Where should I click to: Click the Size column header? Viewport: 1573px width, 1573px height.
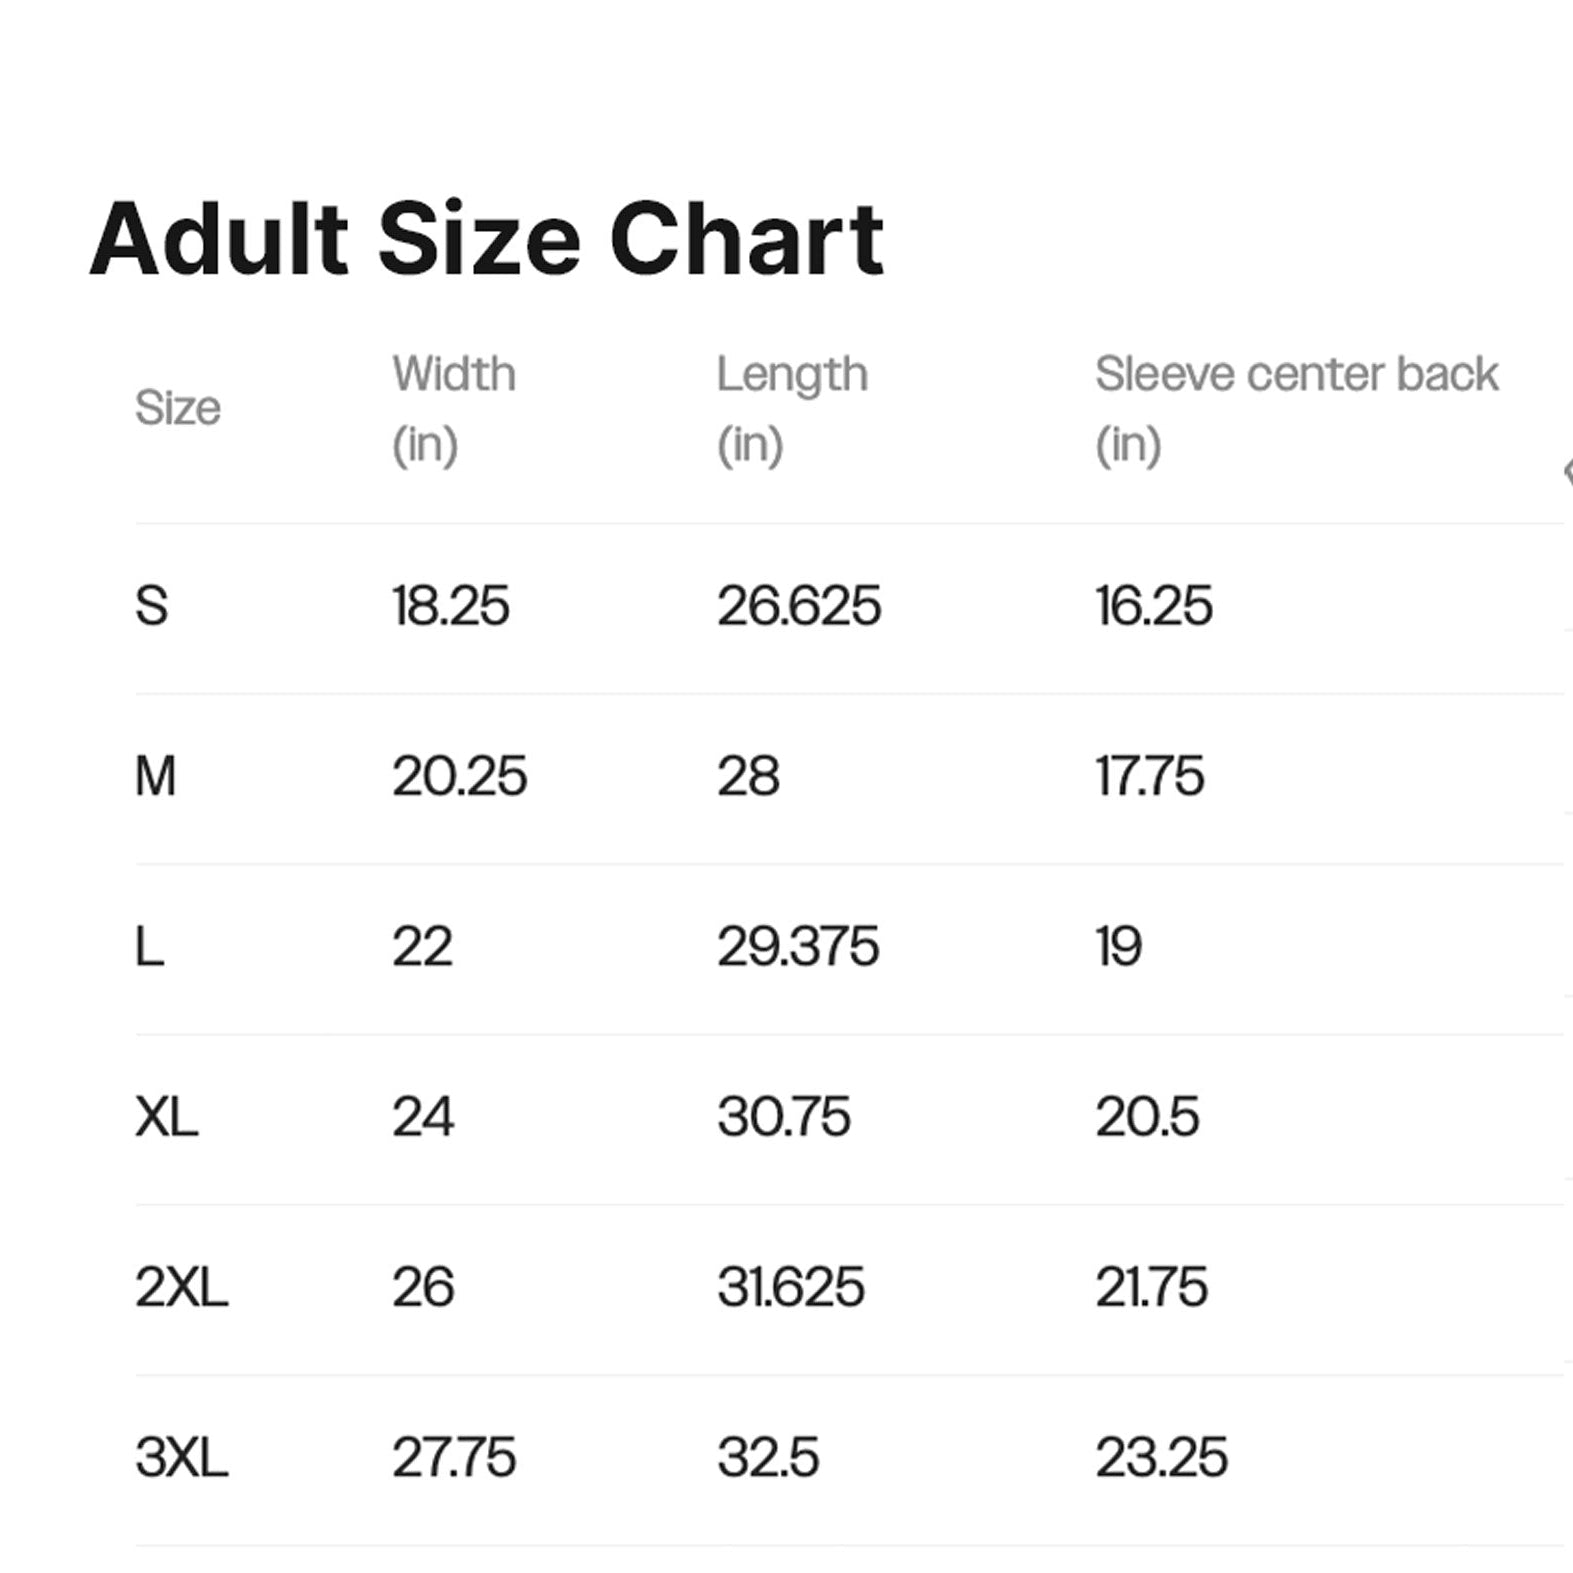[178, 408]
